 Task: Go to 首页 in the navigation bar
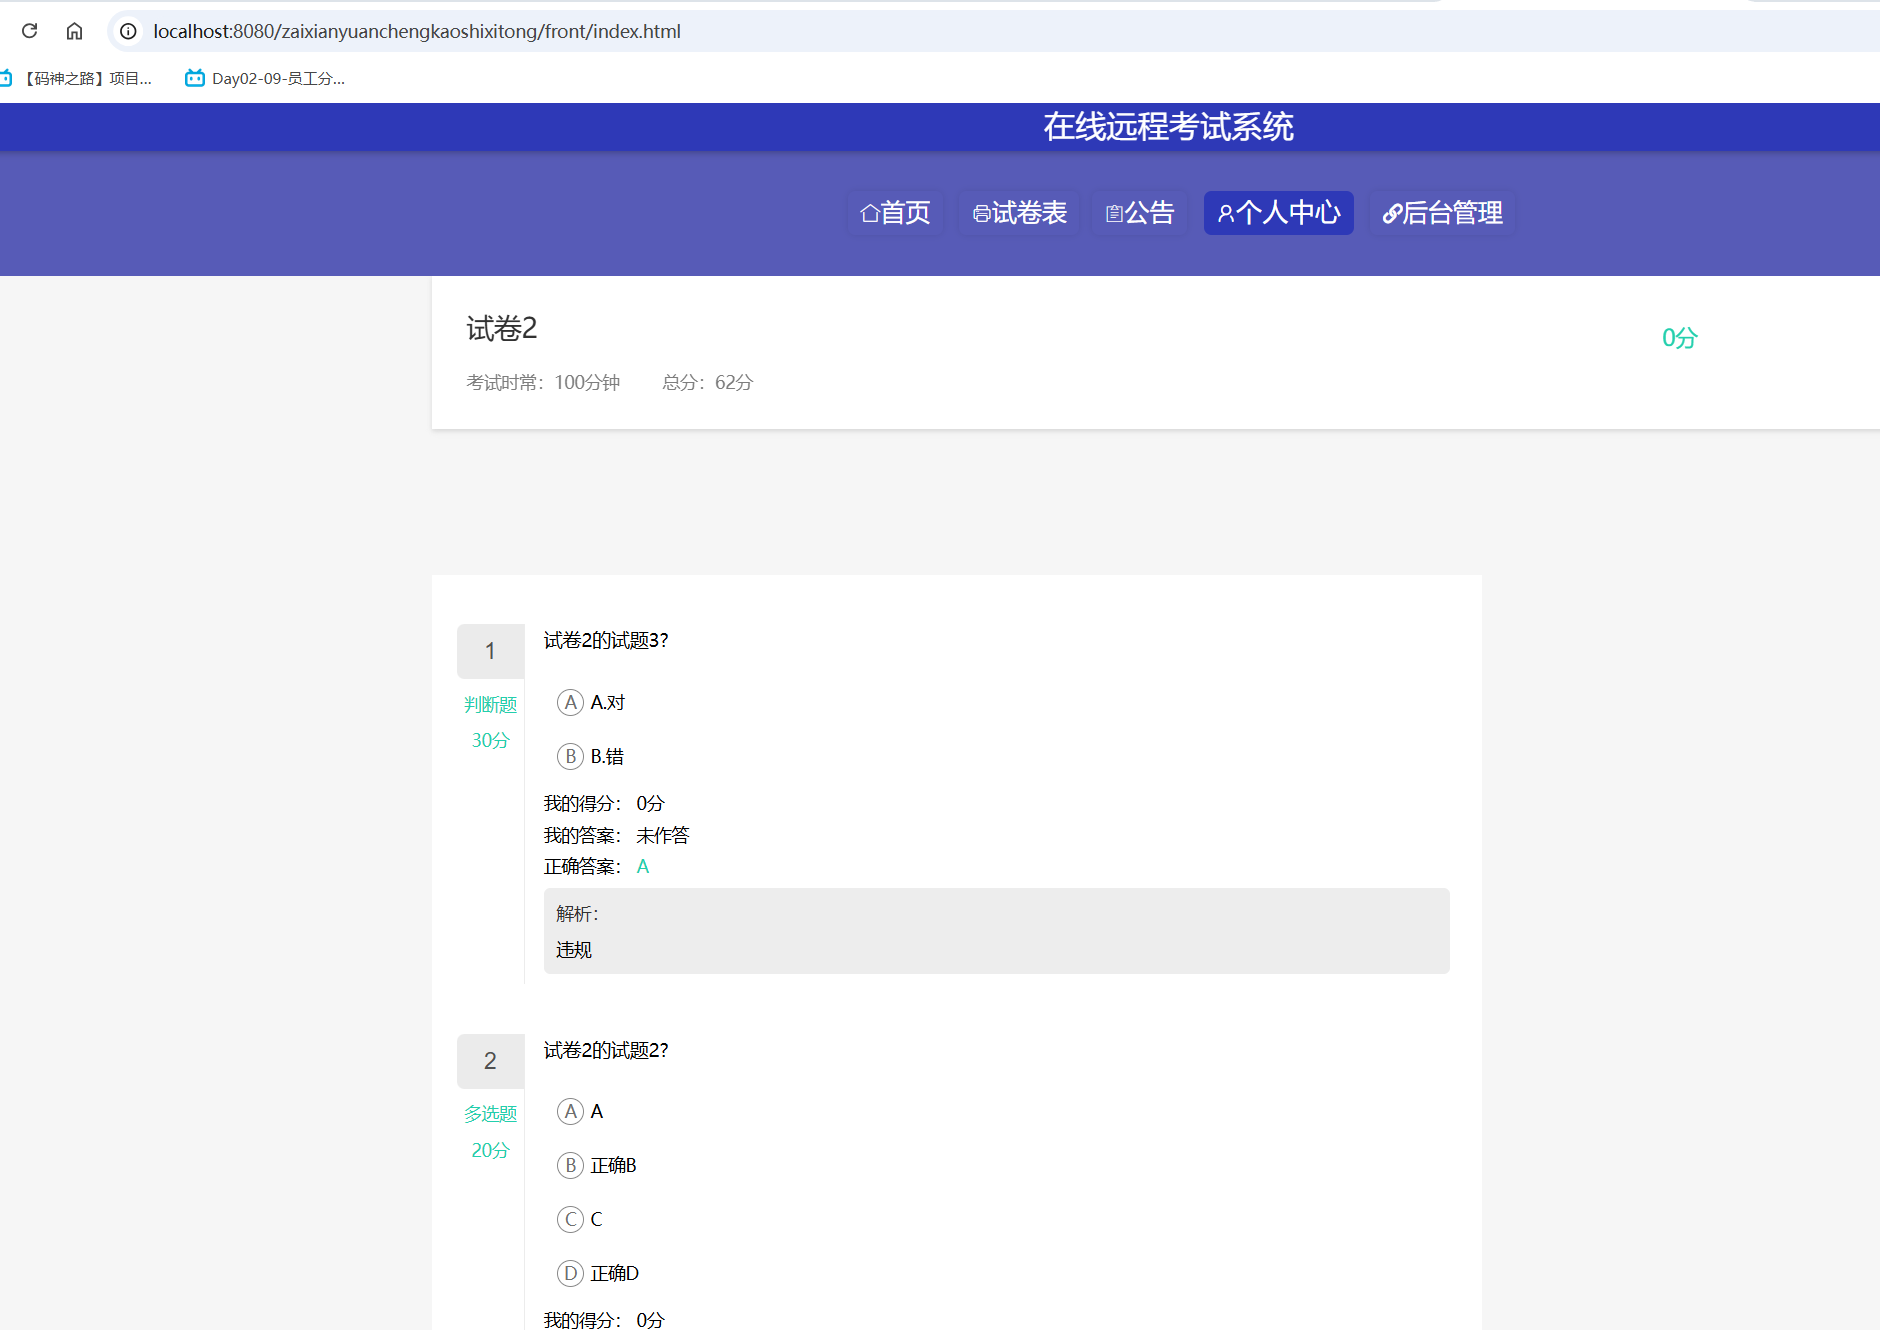click(x=895, y=213)
